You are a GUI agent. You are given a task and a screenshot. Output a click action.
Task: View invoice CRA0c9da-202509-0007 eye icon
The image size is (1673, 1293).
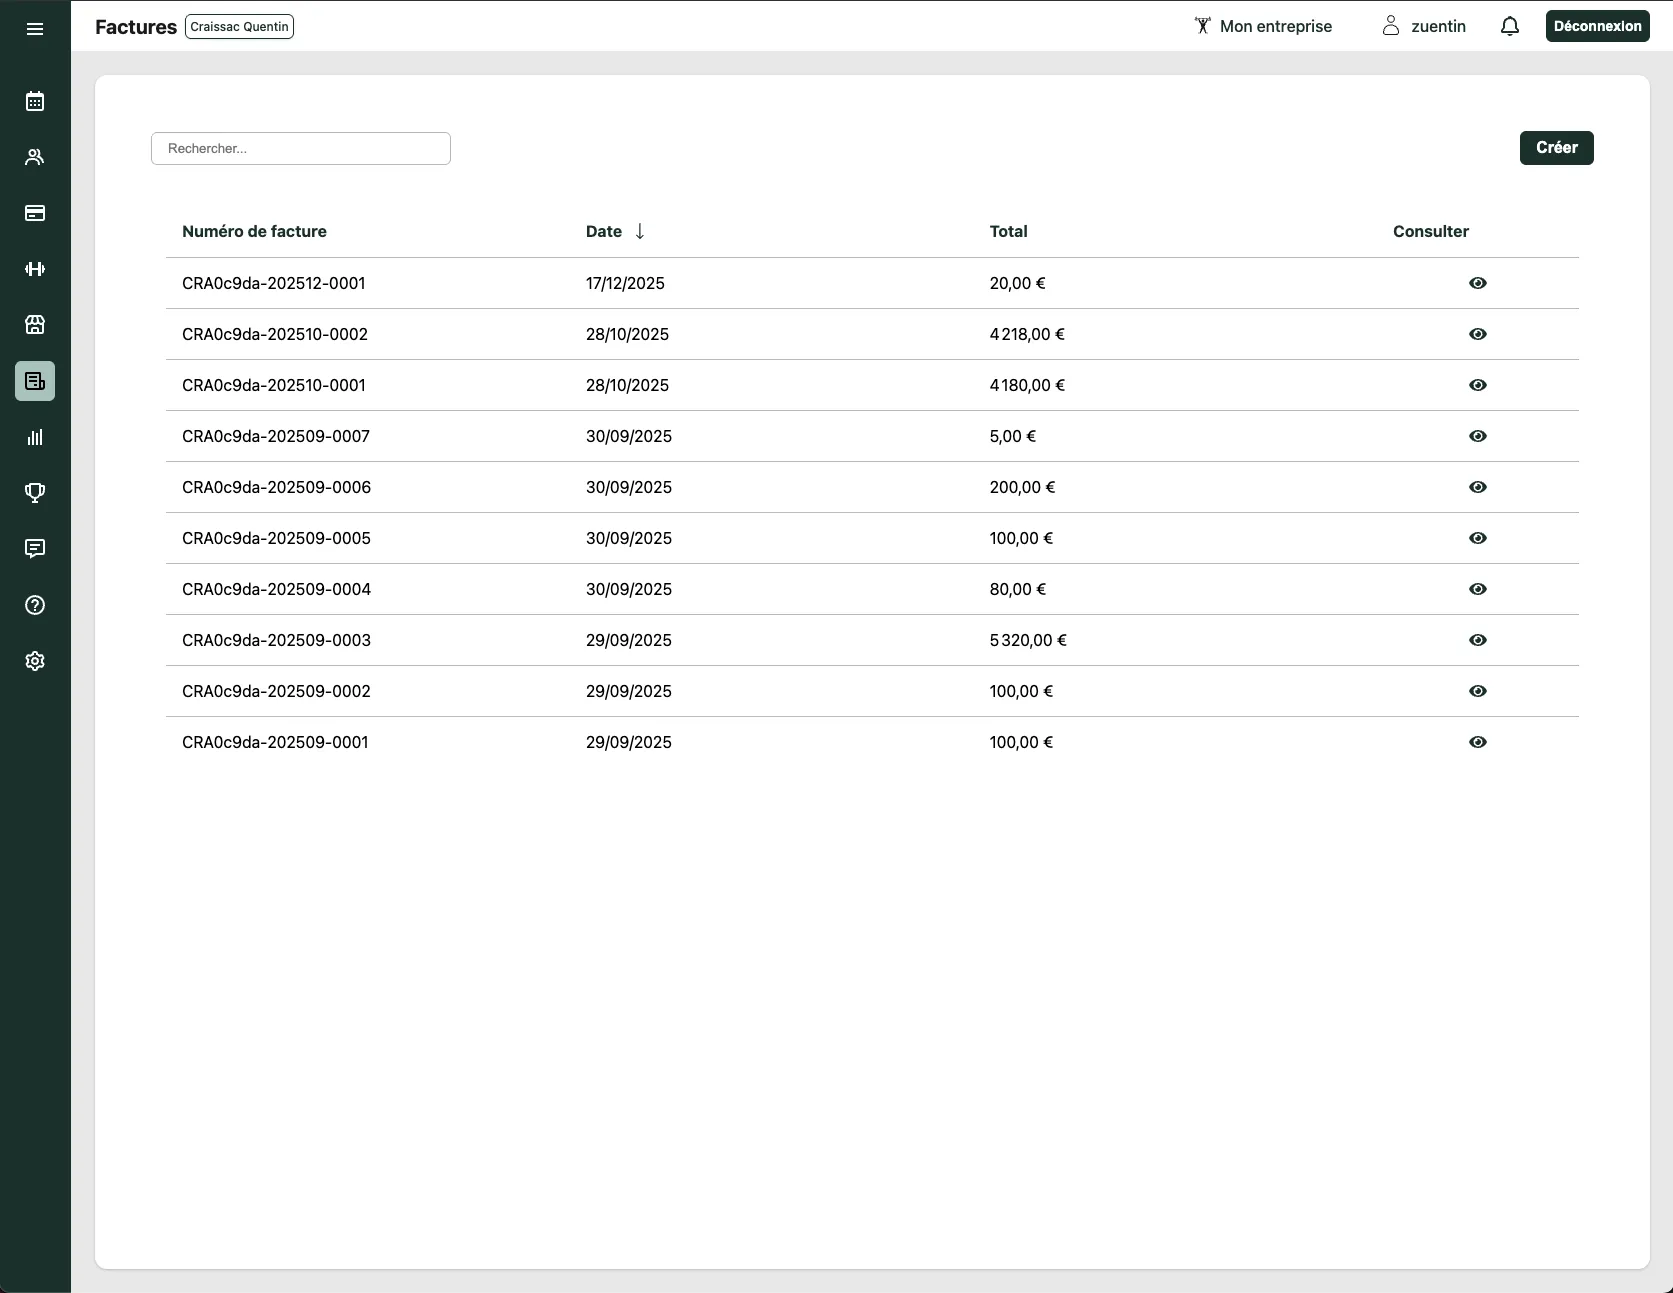point(1477,436)
